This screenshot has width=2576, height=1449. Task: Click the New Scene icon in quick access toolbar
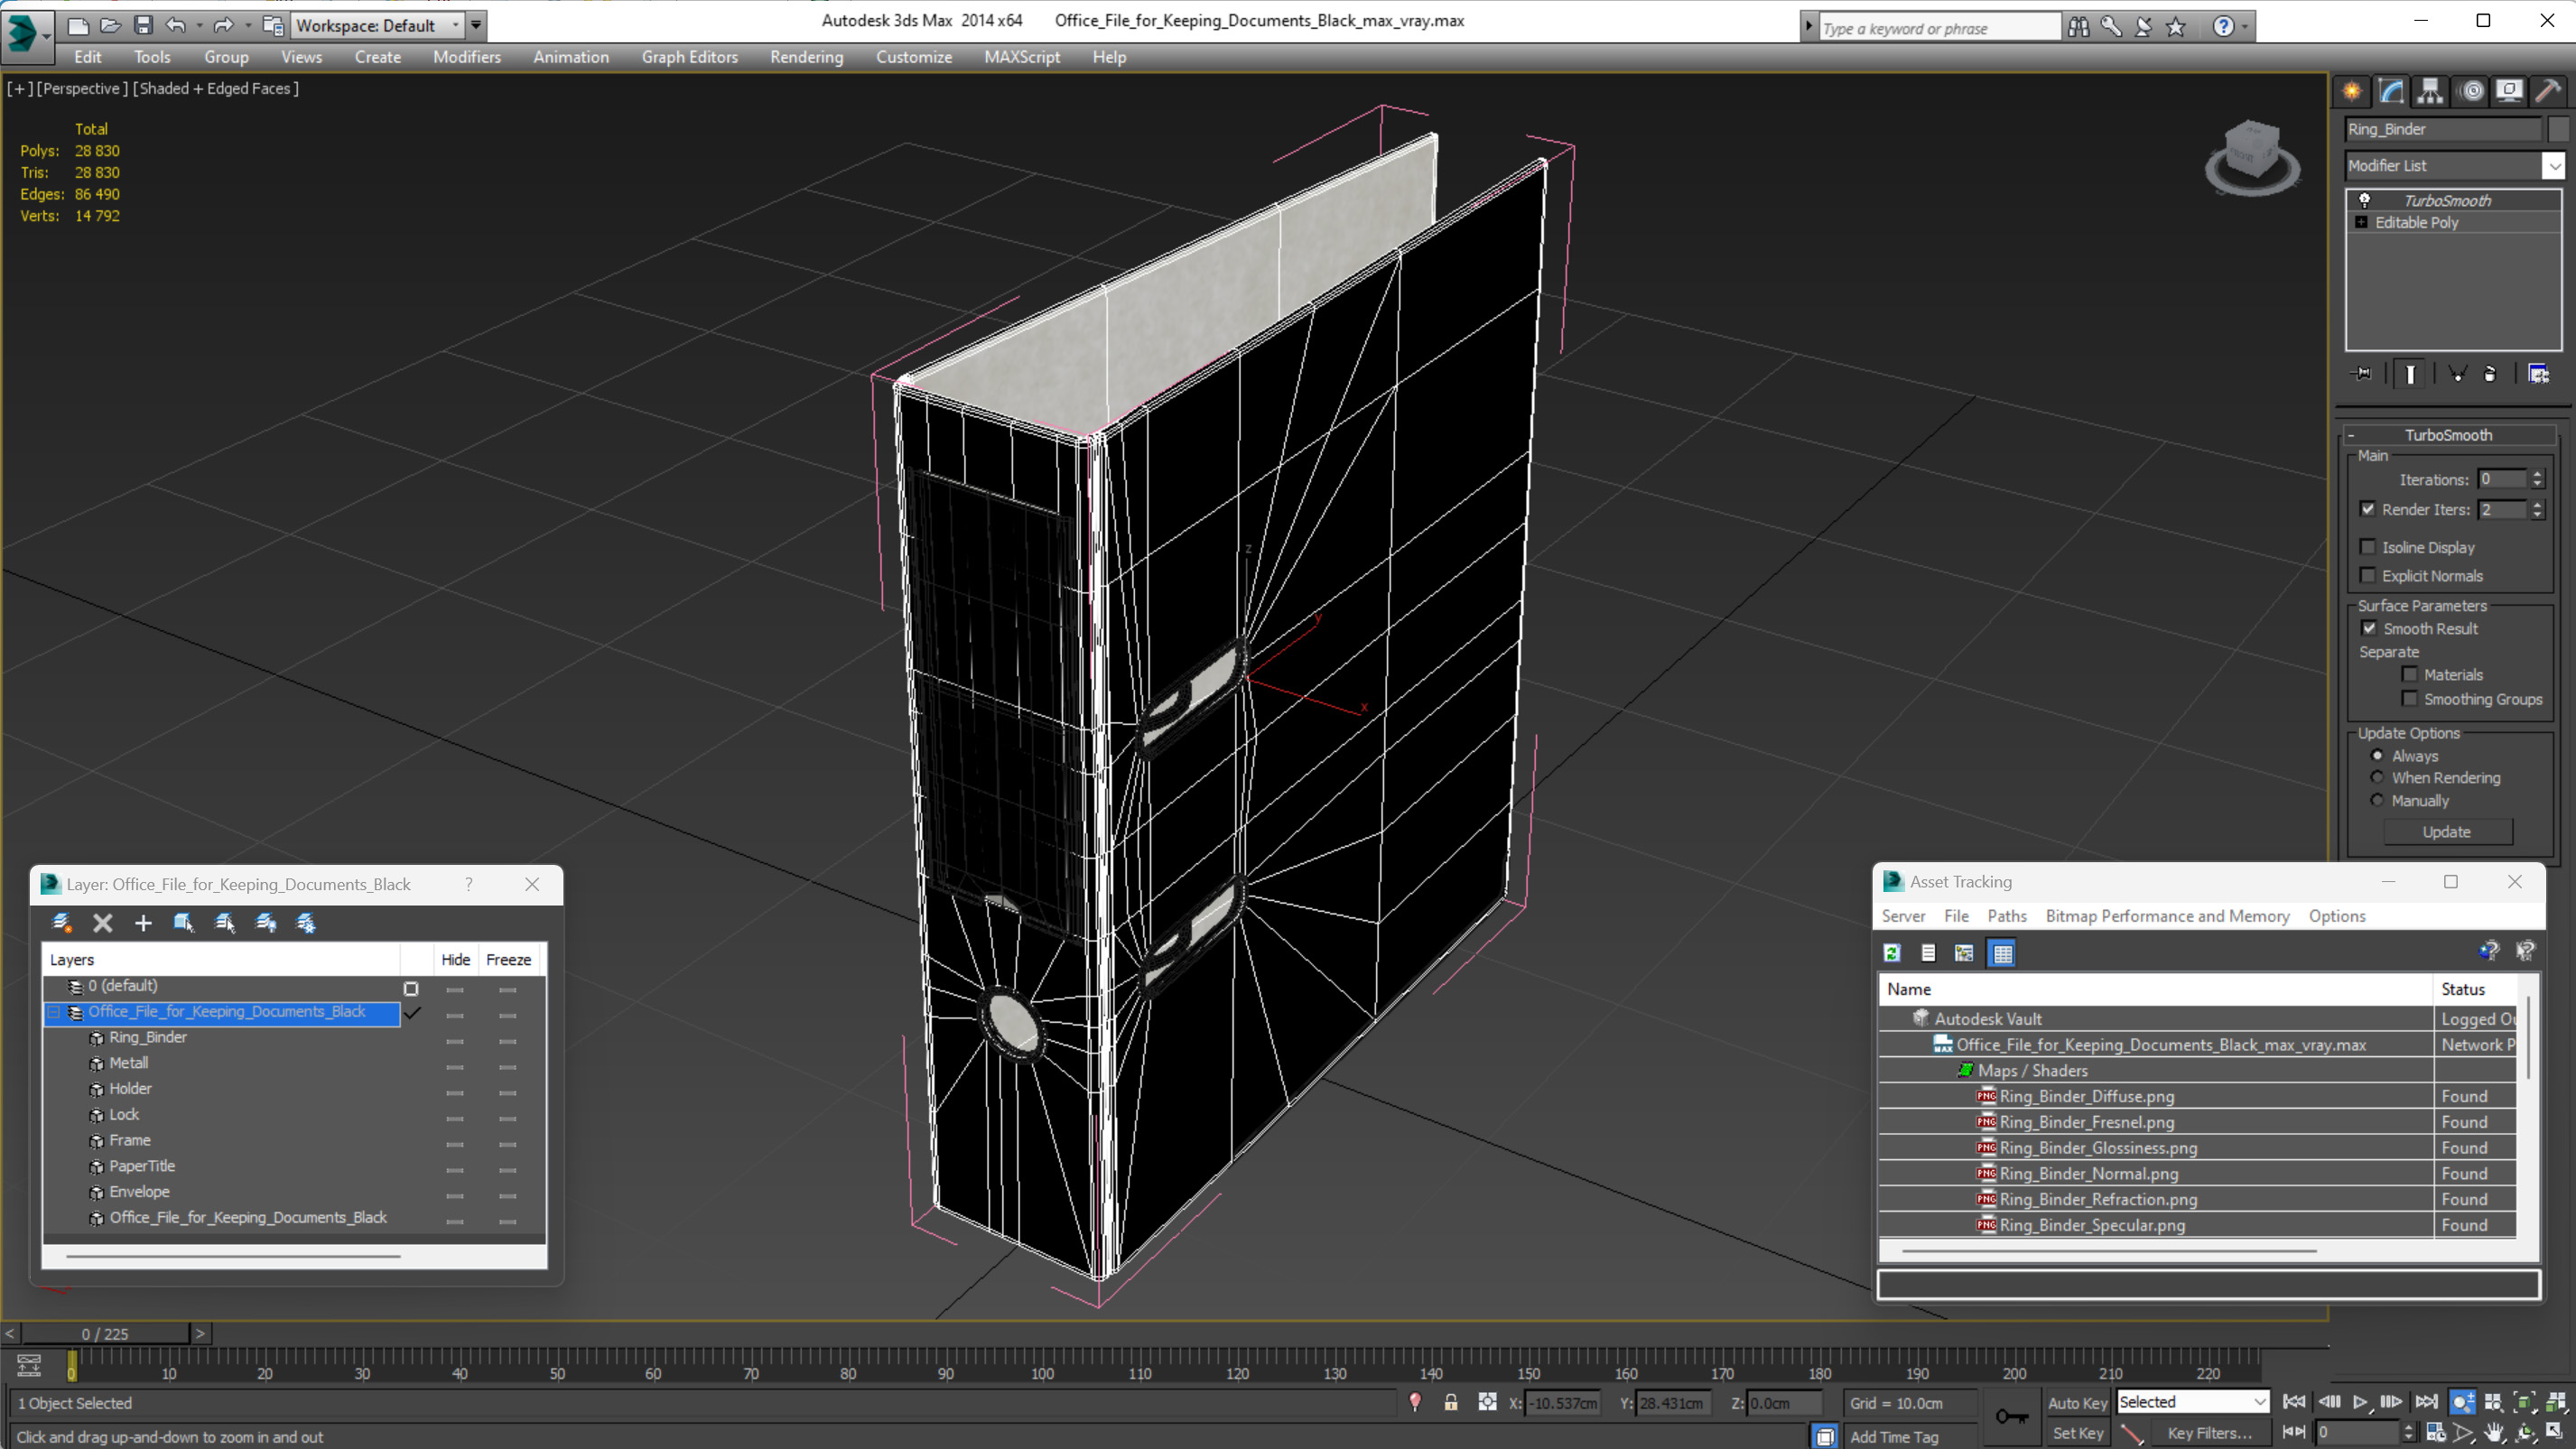coord(78,26)
